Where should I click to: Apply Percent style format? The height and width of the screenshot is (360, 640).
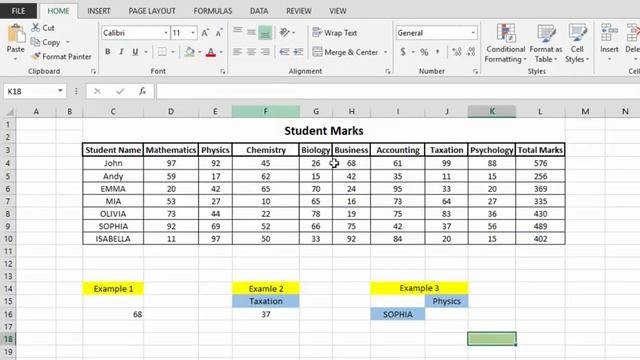[x=424, y=52]
